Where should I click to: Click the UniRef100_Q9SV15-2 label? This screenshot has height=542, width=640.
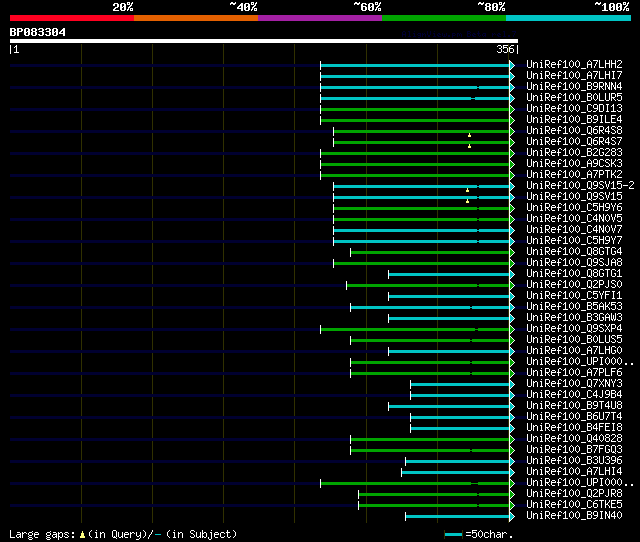580,186
